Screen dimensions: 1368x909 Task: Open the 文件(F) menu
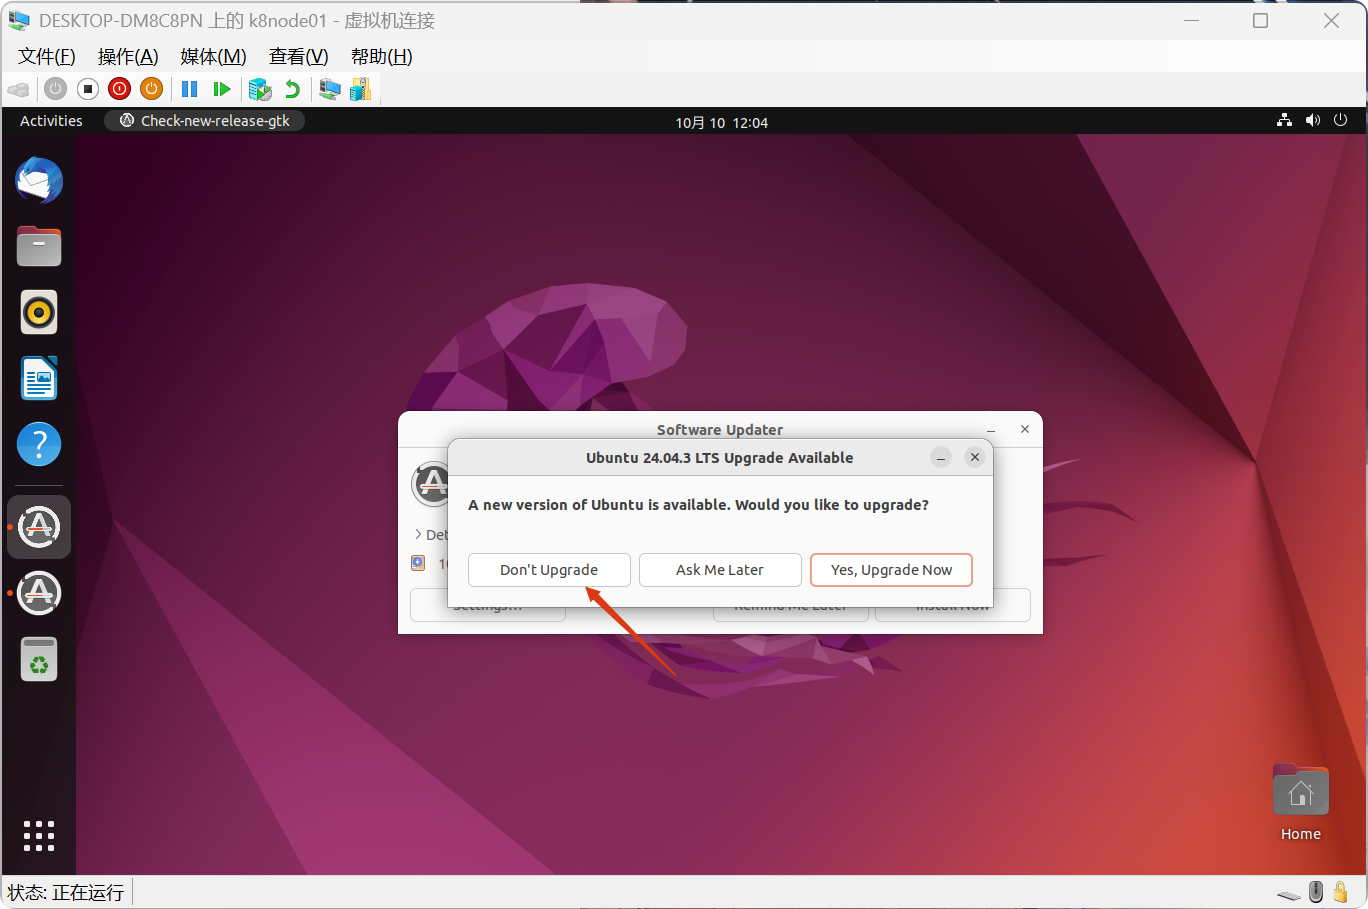[47, 57]
